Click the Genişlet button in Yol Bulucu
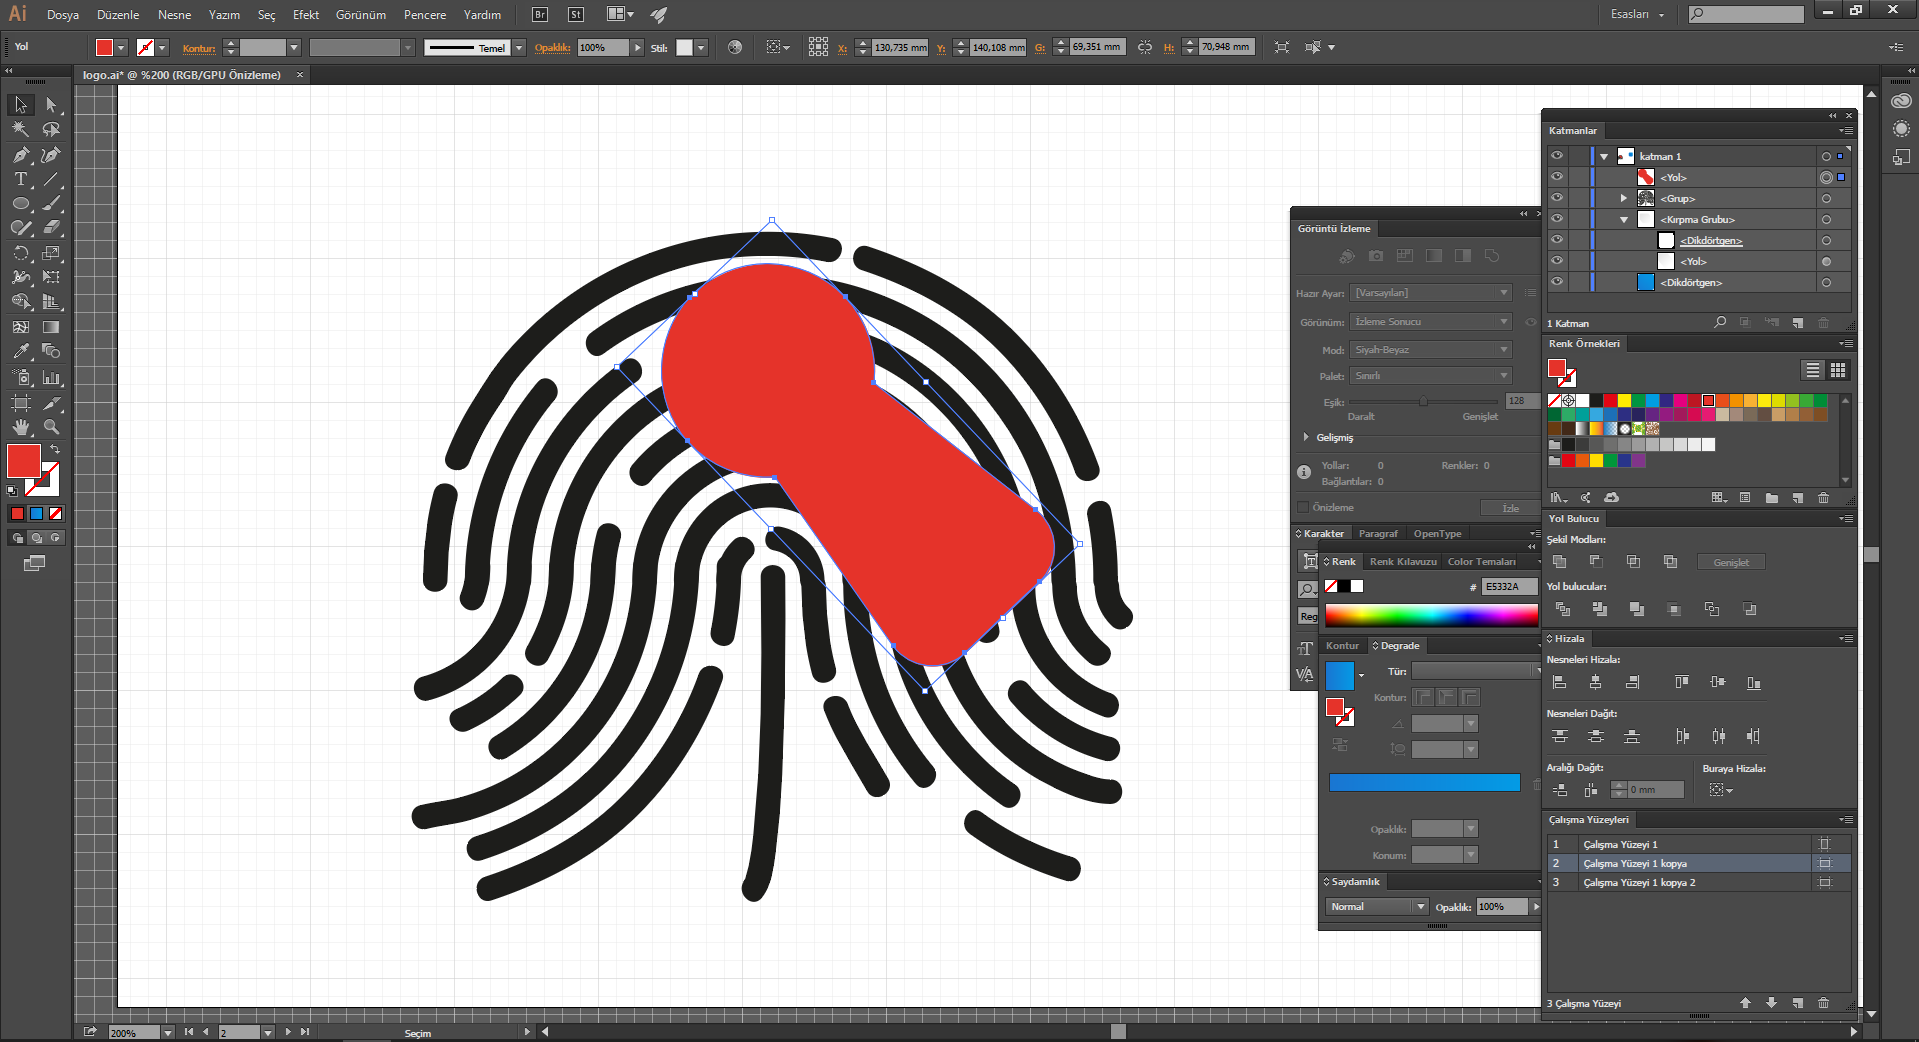The width and height of the screenshot is (1919, 1042). pos(1731,562)
